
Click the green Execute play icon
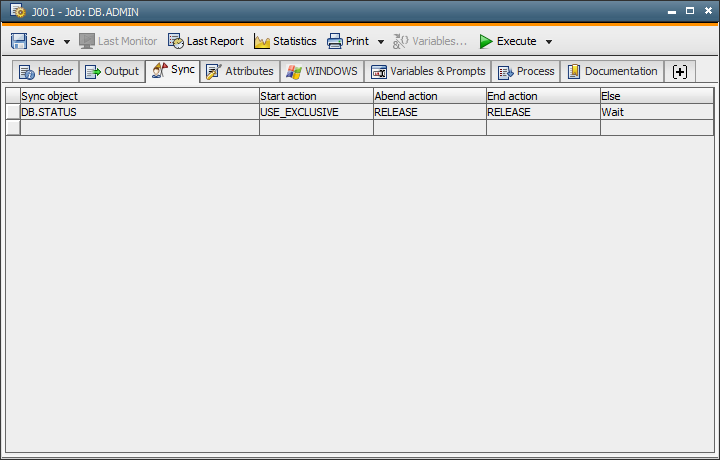pos(486,41)
